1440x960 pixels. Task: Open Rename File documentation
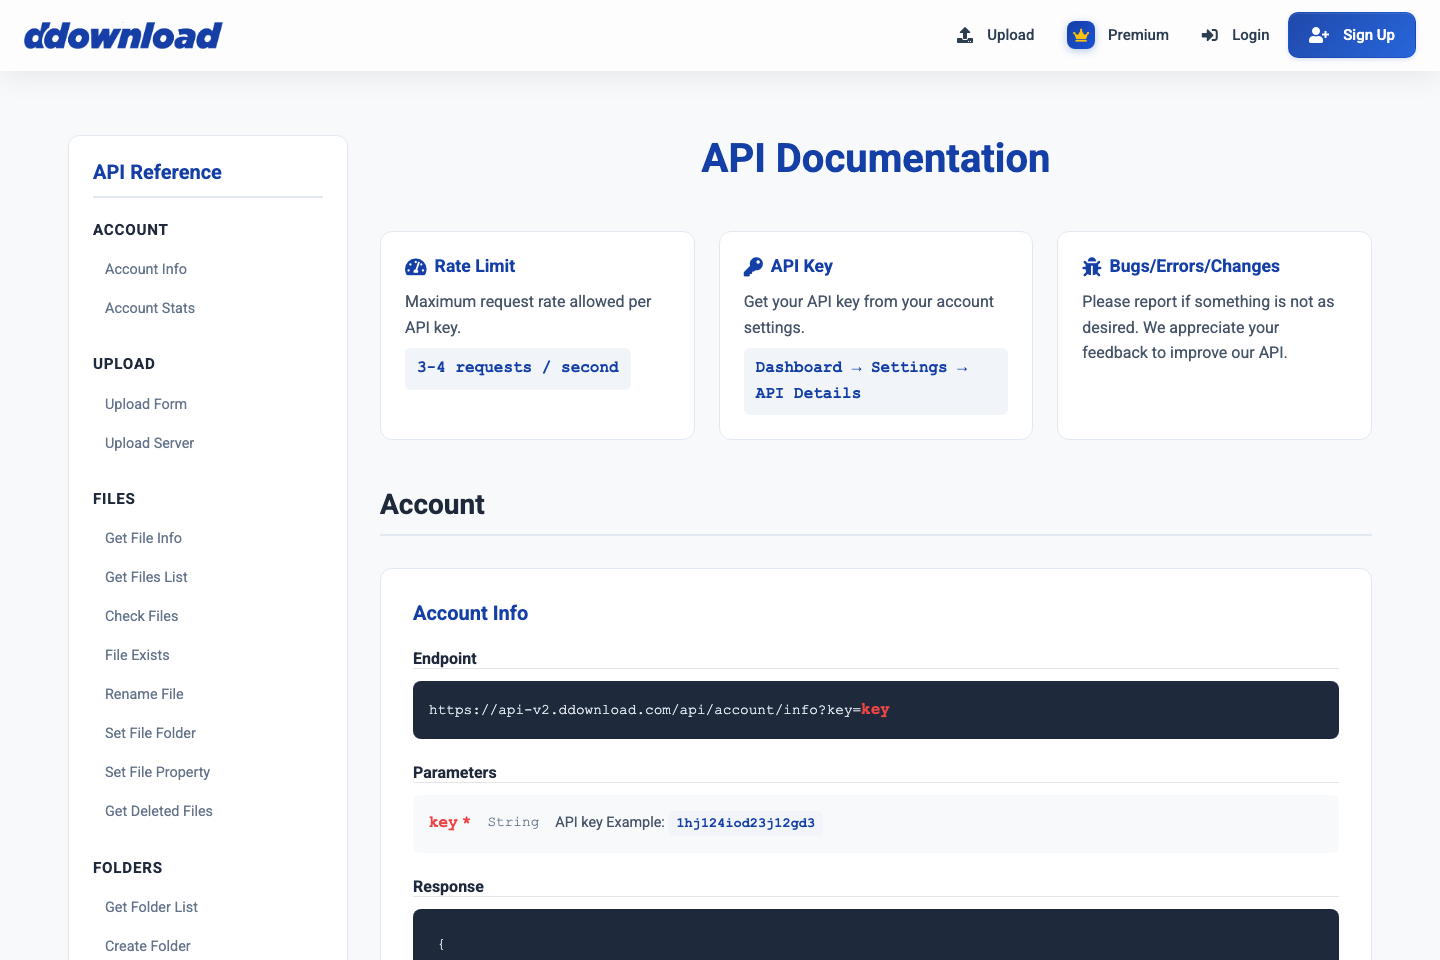[x=144, y=693]
